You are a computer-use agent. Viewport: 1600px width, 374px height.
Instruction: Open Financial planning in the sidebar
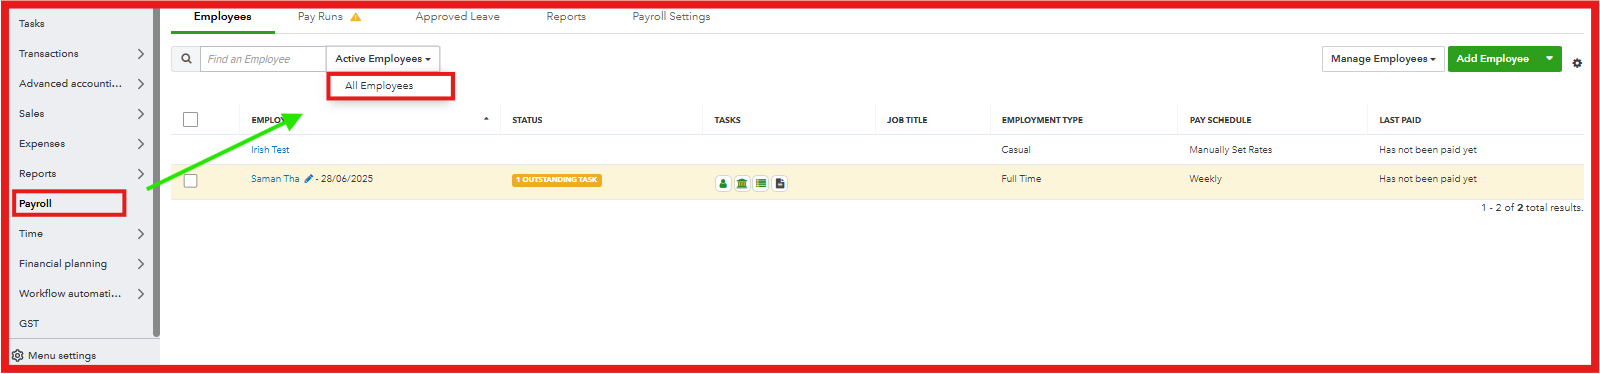63,264
